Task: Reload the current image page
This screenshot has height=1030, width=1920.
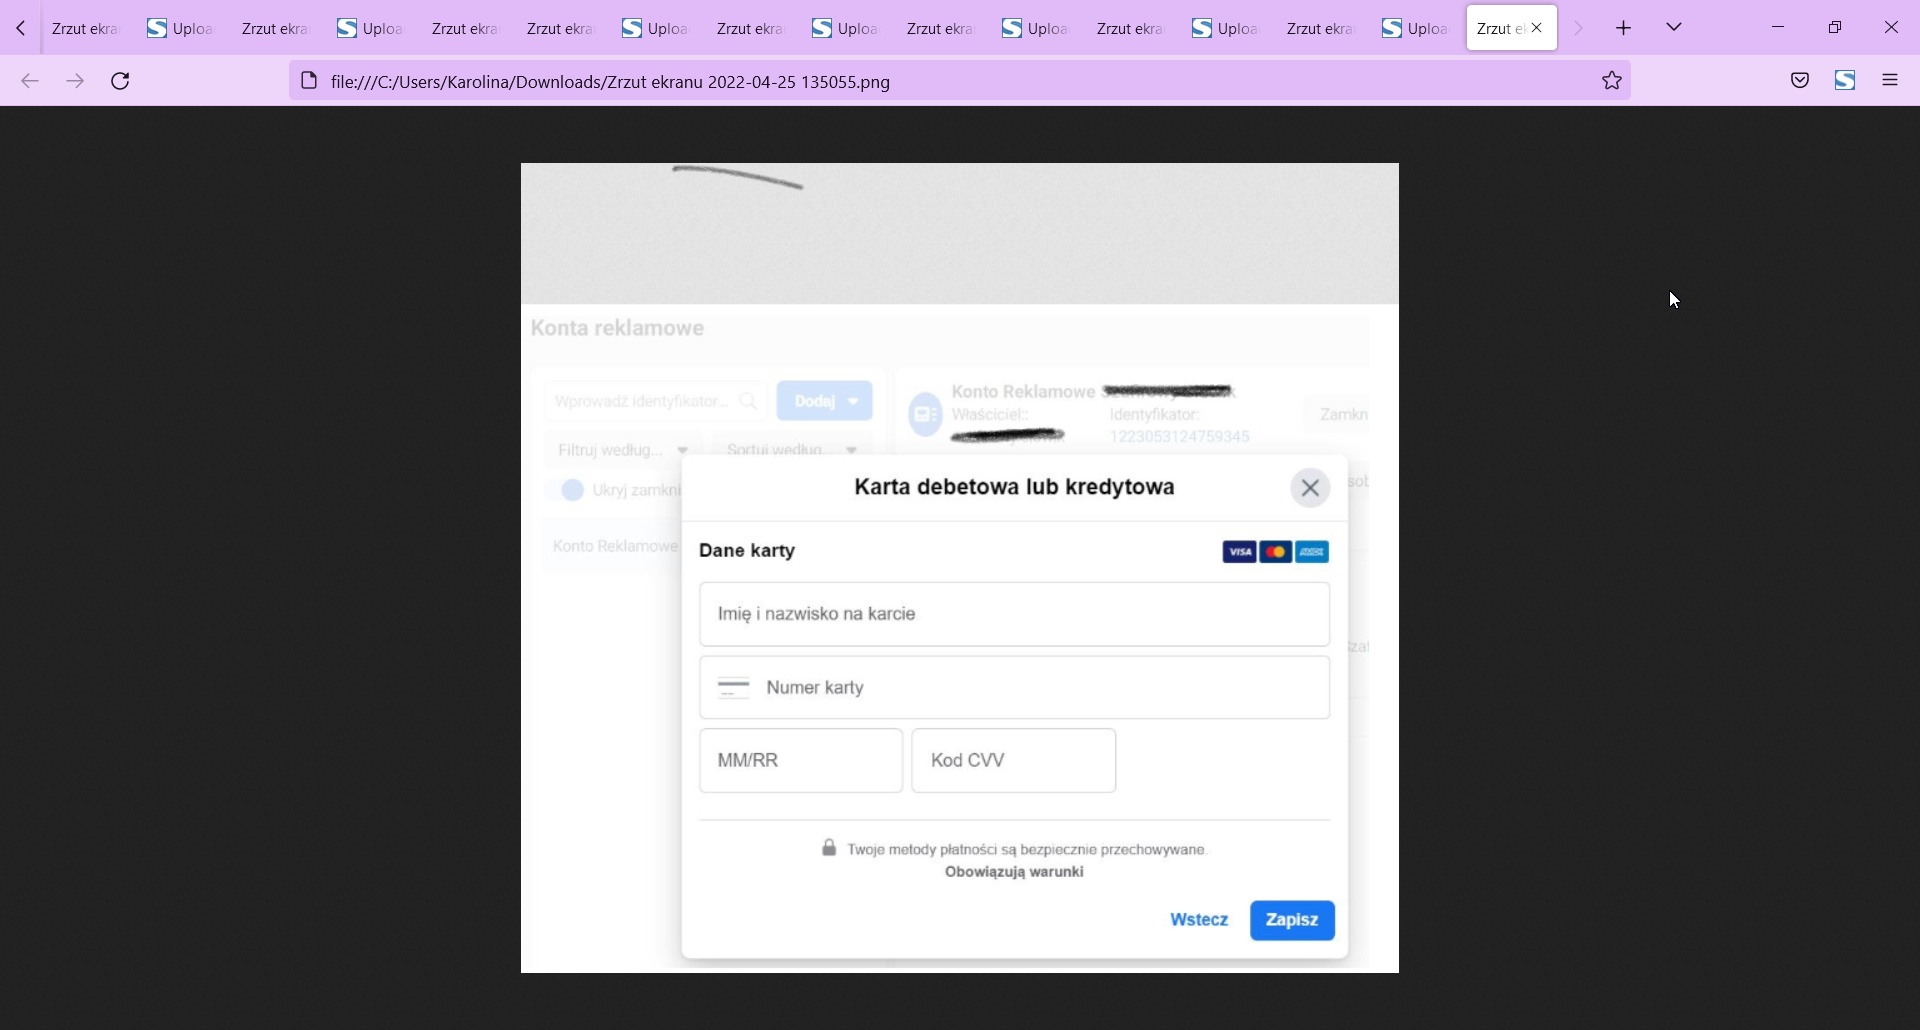Action: click(x=120, y=81)
